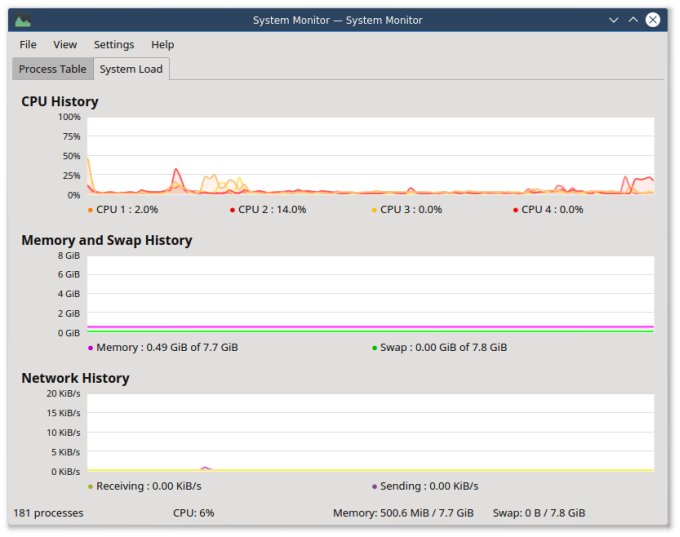Viewport: 680px width, 537px height.
Task: Close the System Monitor window
Action: (x=653, y=20)
